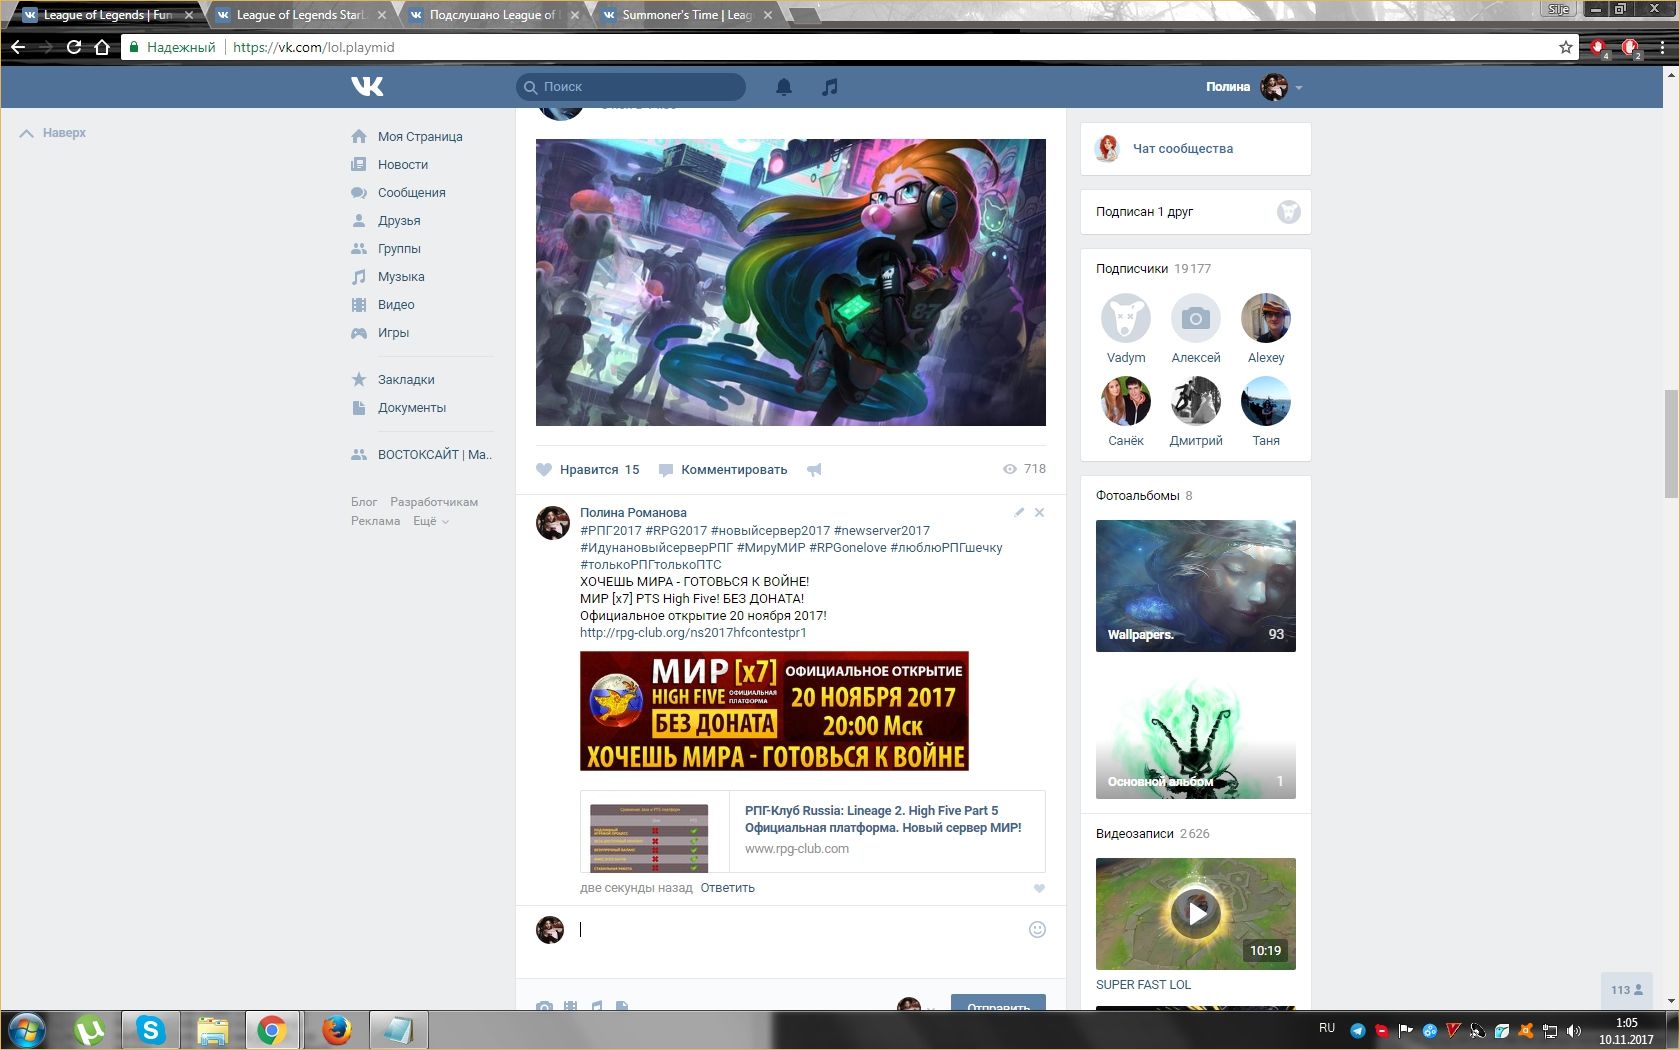Click the tray volume speaker icon
Viewport: 1680px width, 1050px height.
[1574, 1030]
